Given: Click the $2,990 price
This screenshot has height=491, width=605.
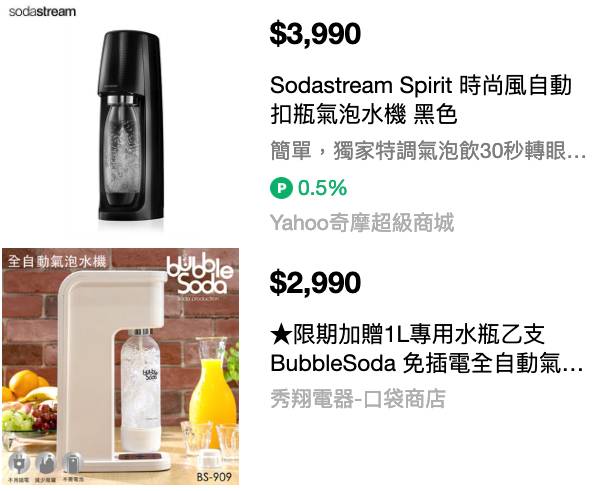Looking at the screenshot, I should (315, 282).
